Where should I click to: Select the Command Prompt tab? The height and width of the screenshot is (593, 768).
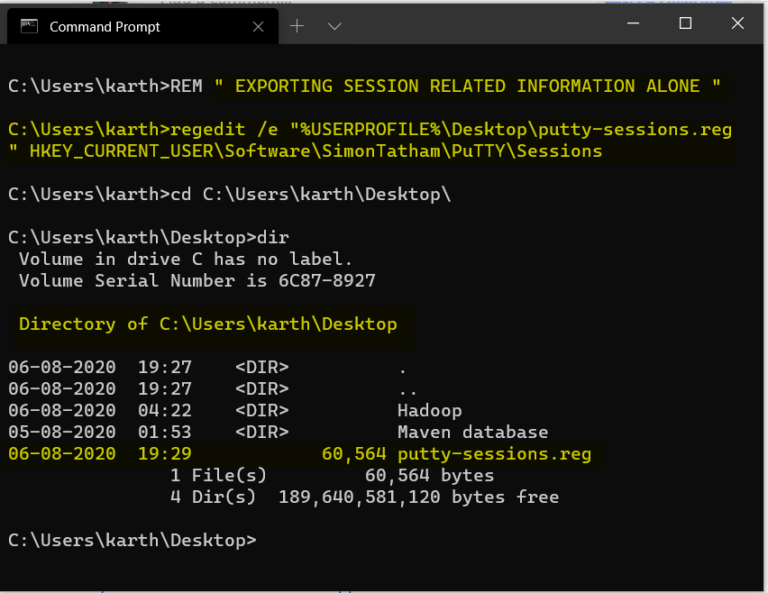(x=143, y=26)
